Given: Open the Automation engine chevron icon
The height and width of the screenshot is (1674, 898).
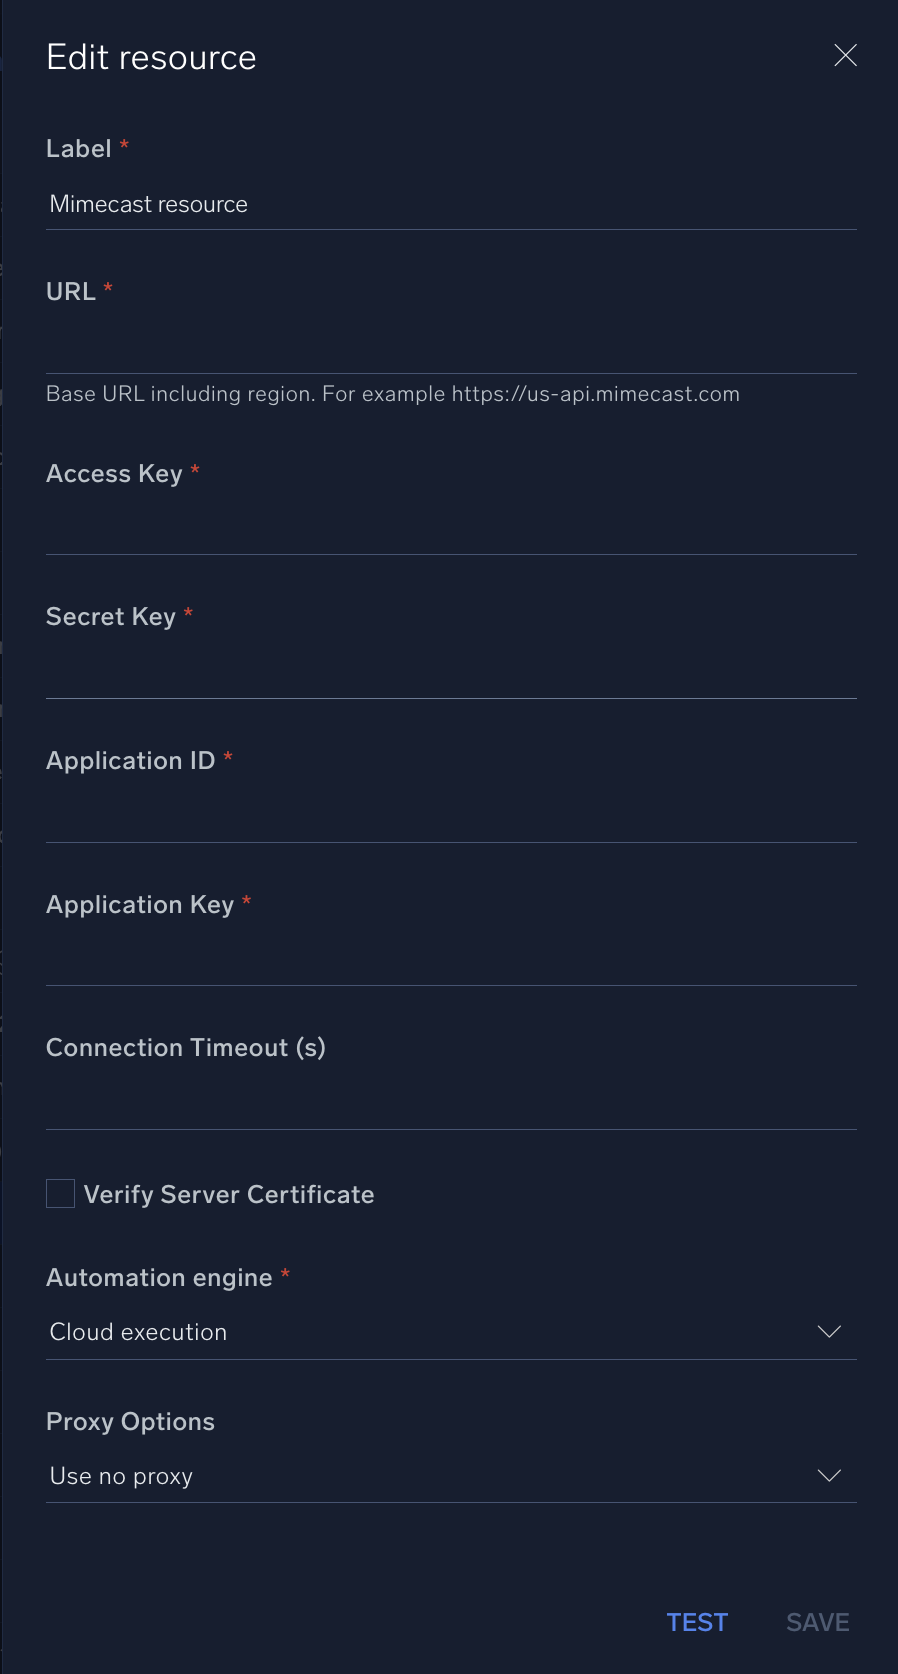Looking at the screenshot, I should 829,1331.
